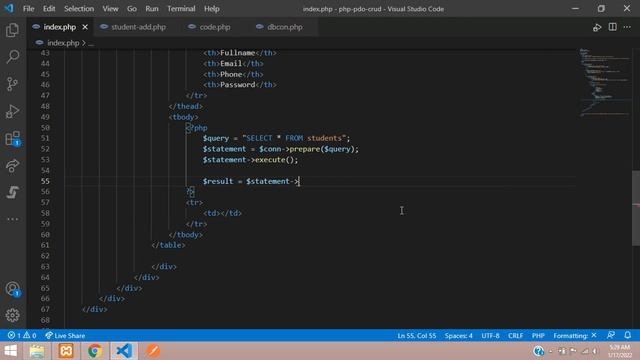Switch to Visual Studio Code taskbar icon

point(124,351)
